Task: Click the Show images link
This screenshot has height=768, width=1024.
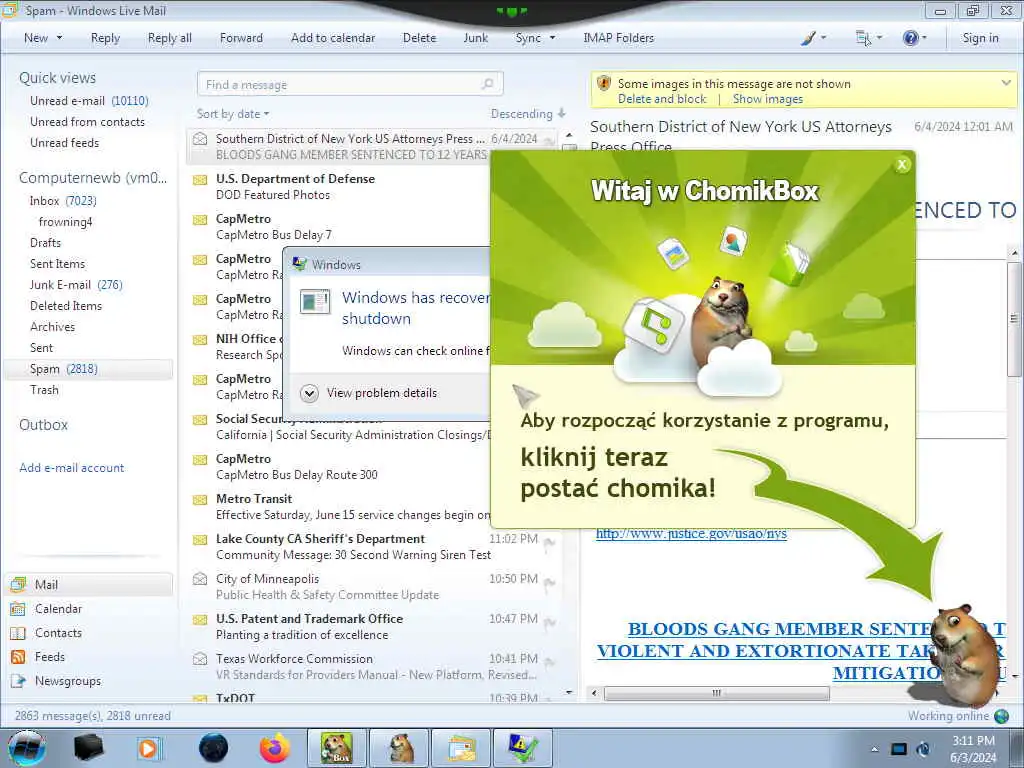Action: [x=767, y=99]
